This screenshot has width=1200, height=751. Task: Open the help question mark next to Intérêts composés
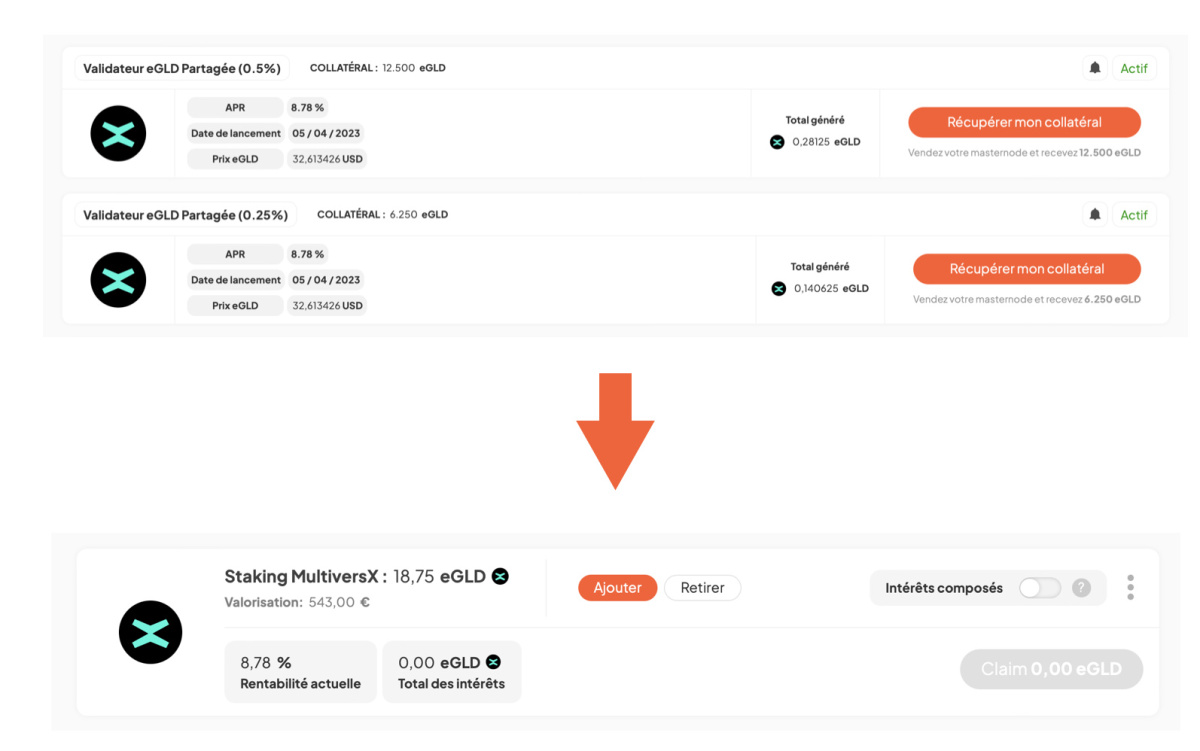tap(1081, 588)
